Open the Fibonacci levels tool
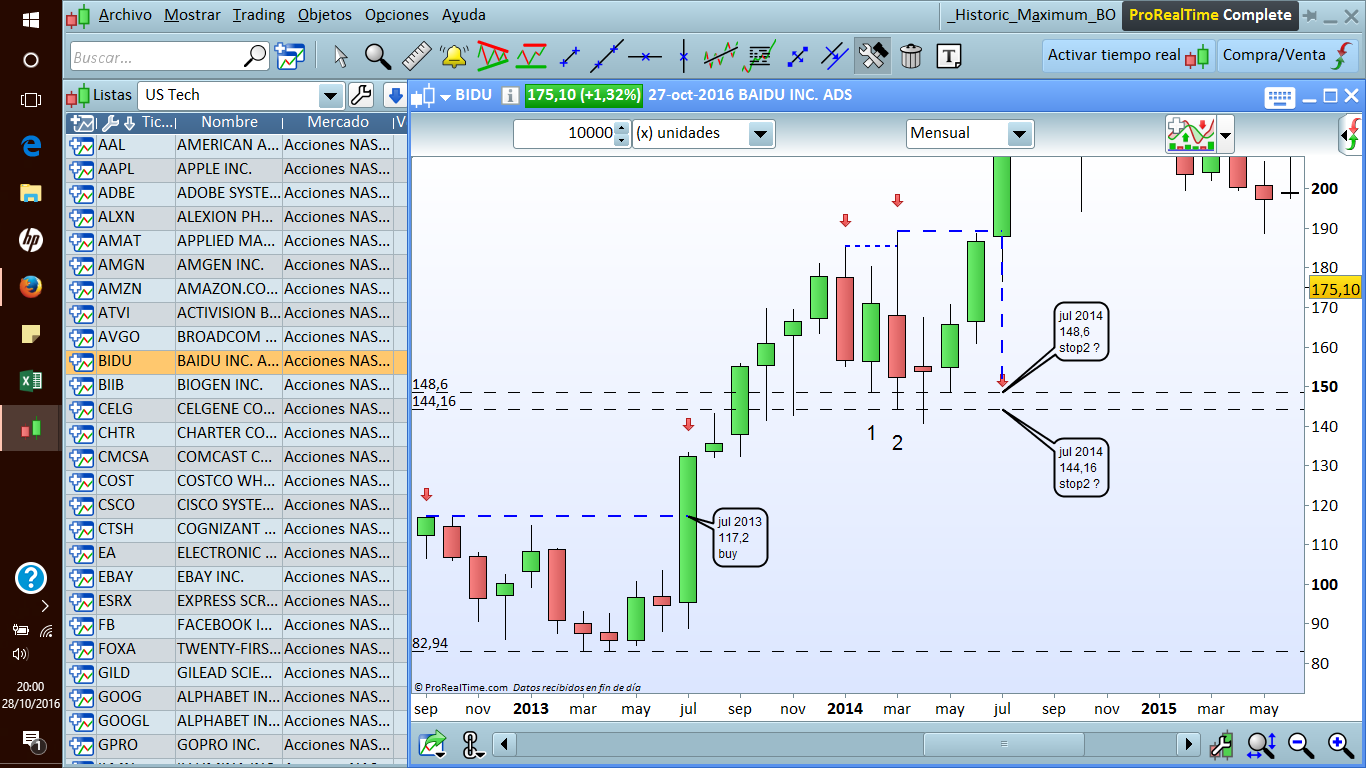Viewport: 1366px width, 768px height. click(x=761, y=56)
